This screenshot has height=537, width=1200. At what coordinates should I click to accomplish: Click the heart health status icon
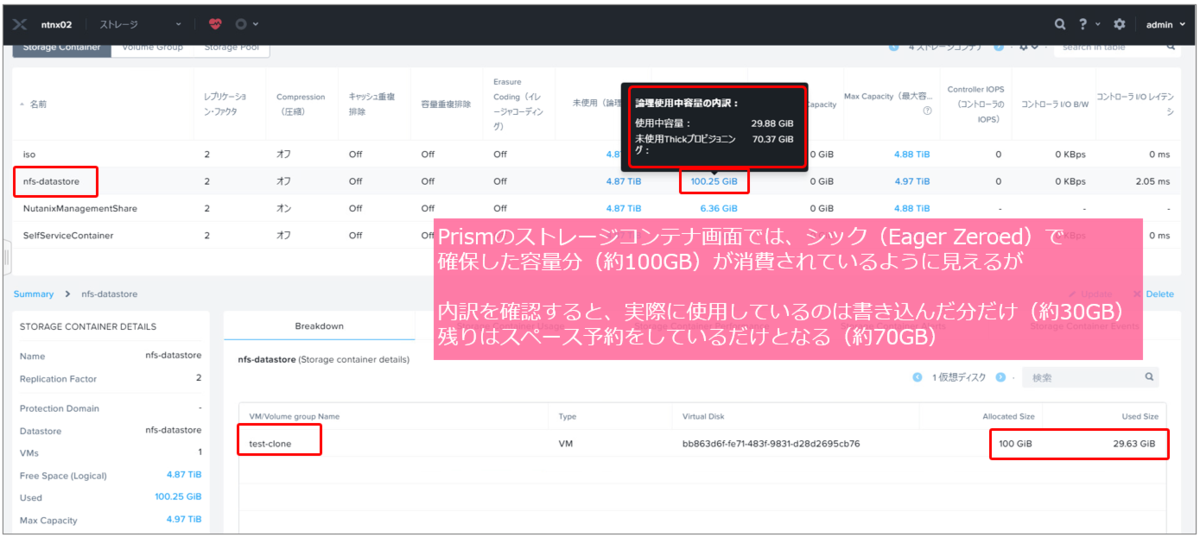click(216, 23)
